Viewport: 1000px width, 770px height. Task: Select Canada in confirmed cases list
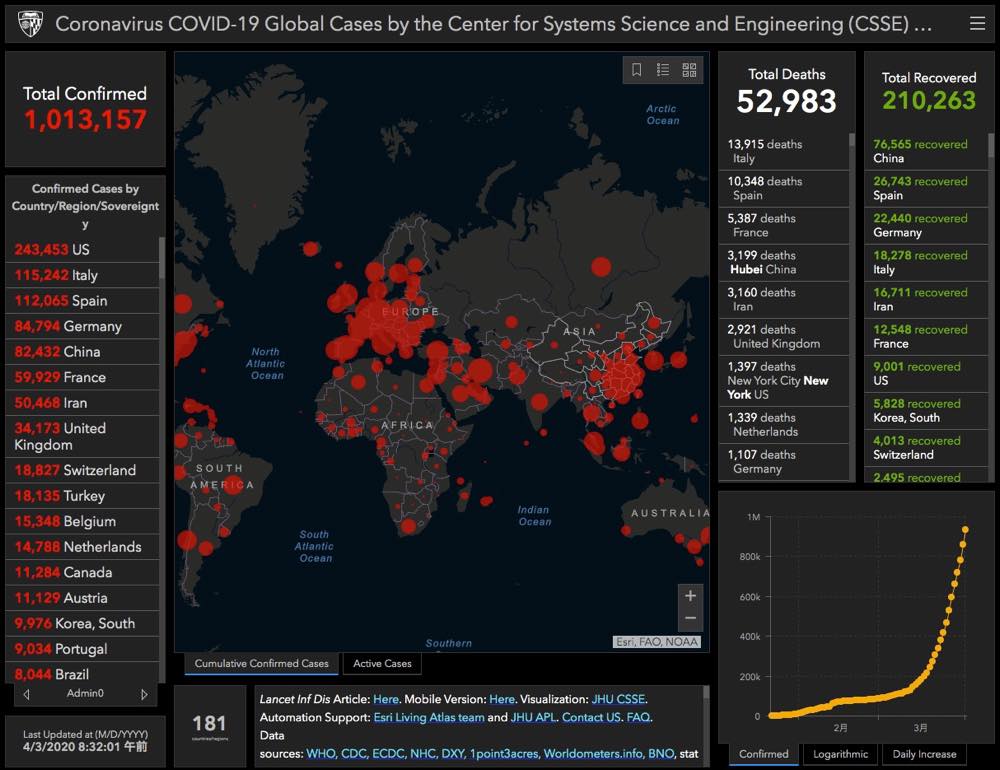[x=82, y=572]
